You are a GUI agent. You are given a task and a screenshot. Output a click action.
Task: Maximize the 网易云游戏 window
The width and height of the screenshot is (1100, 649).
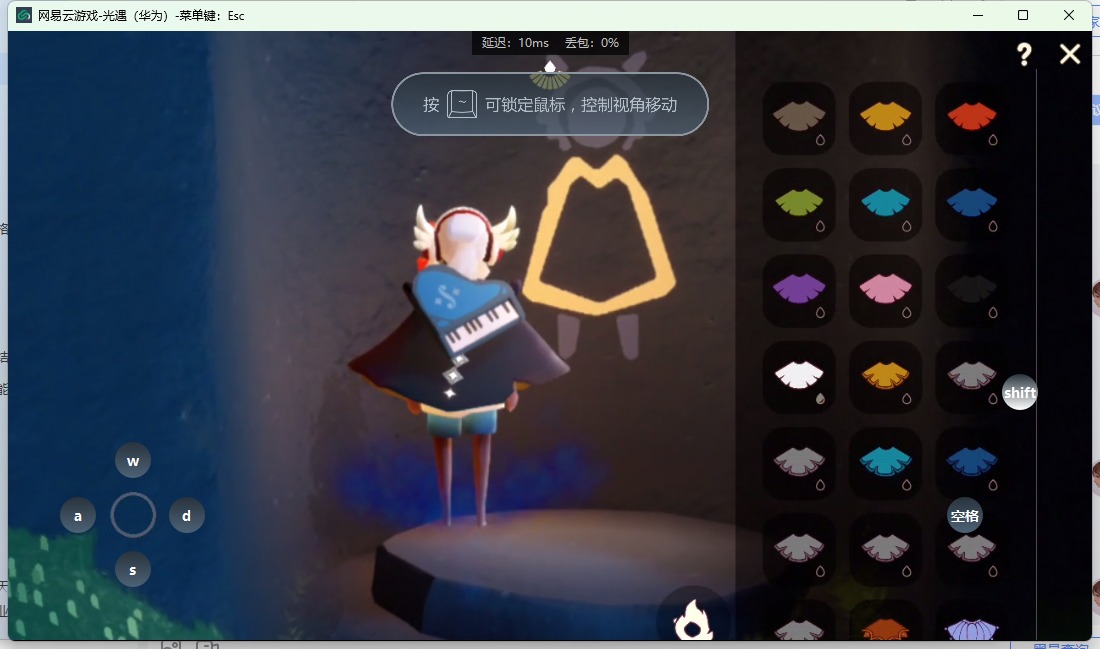pos(1023,15)
